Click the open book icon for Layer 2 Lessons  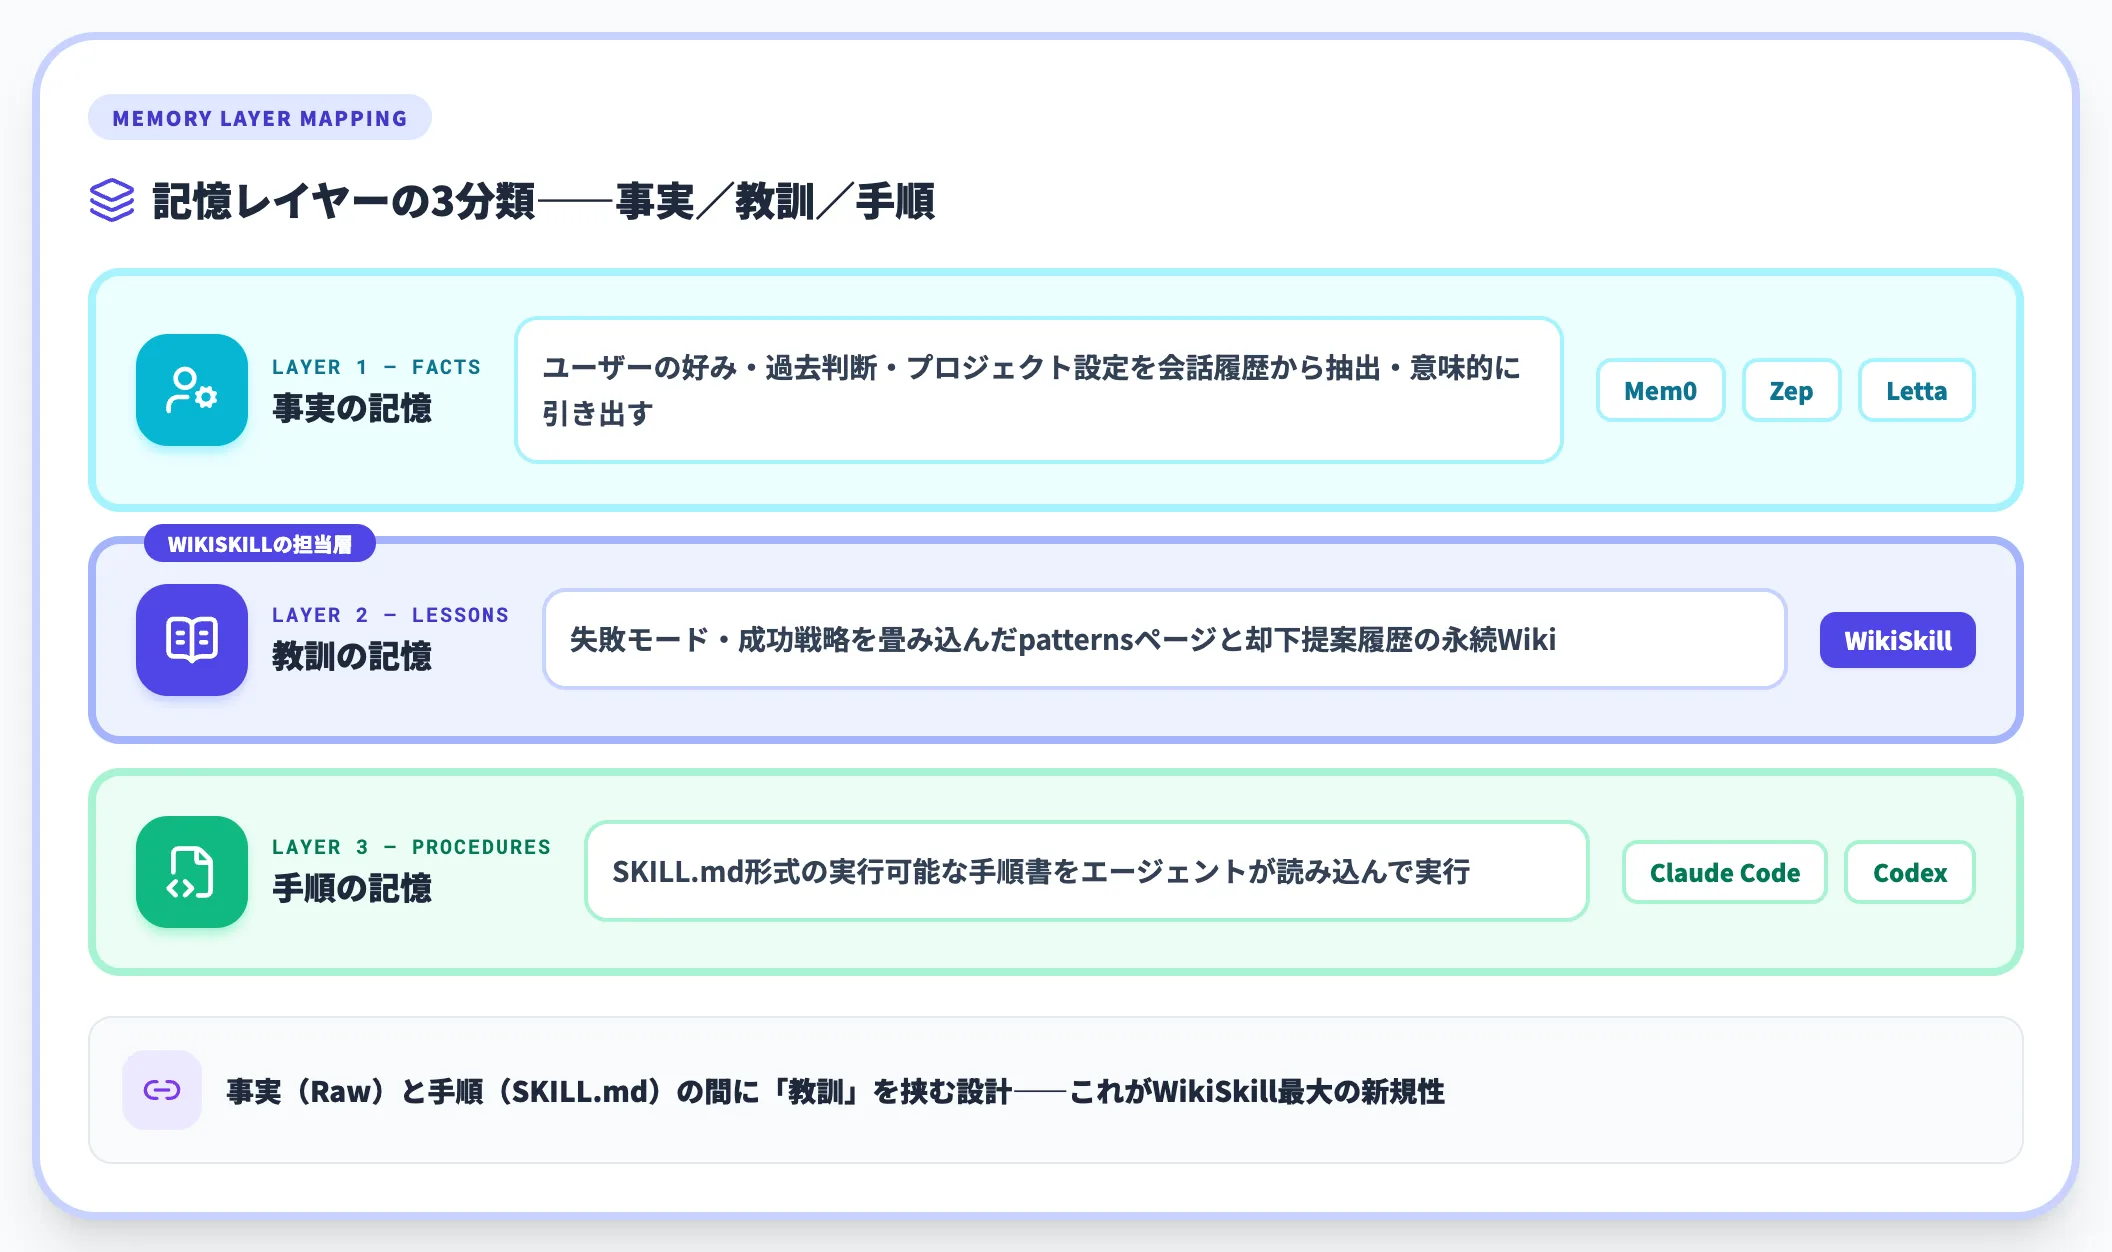pyautogui.click(x=192, y=640)
